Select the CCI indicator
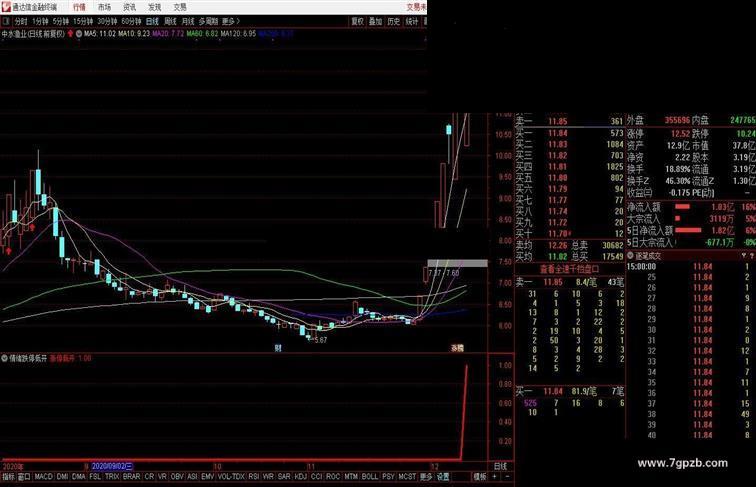This screenshot has height=487, width=756. tap(316, 477)
